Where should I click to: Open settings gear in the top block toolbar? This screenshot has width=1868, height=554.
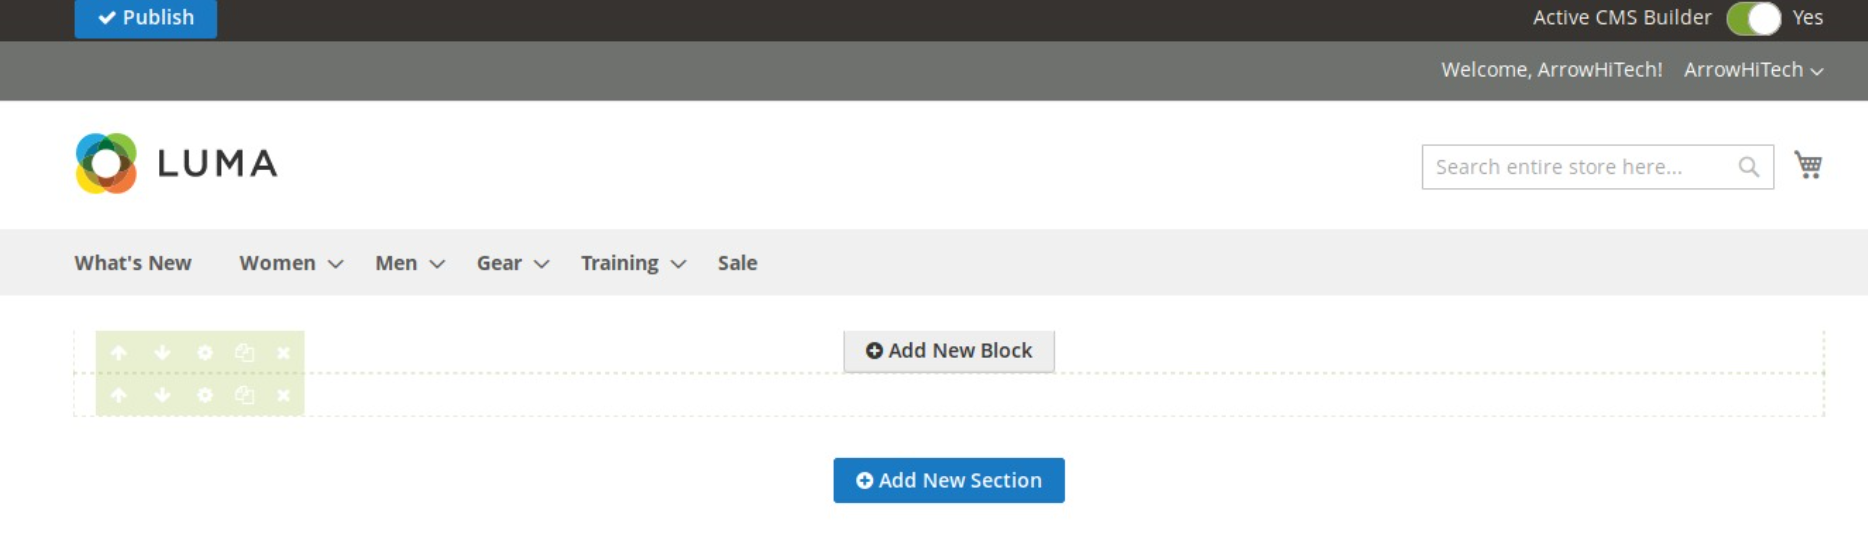tap(205, 353)
